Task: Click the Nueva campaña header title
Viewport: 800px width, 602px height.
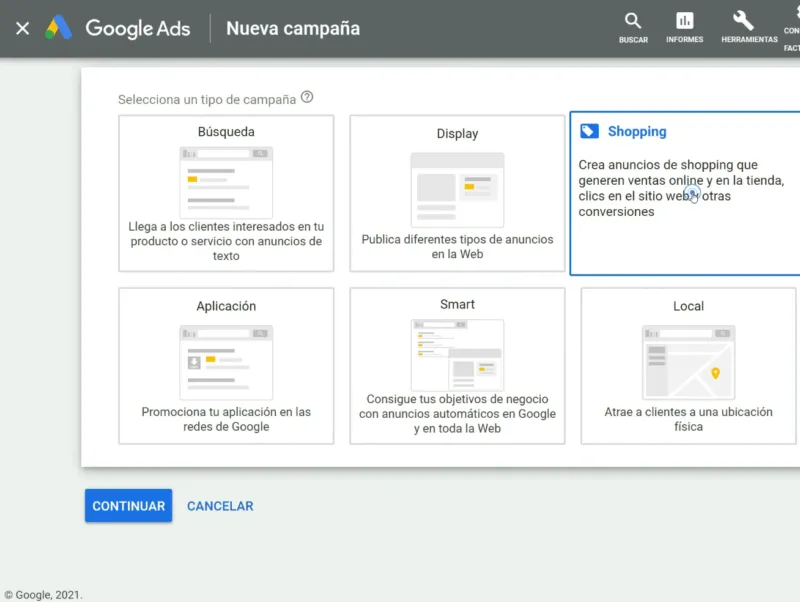Action: tap(293, 29)
